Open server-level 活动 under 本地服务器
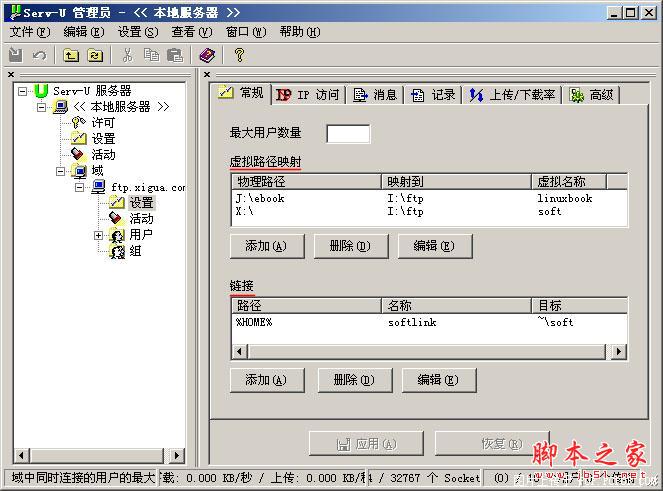 pos(103,155)
